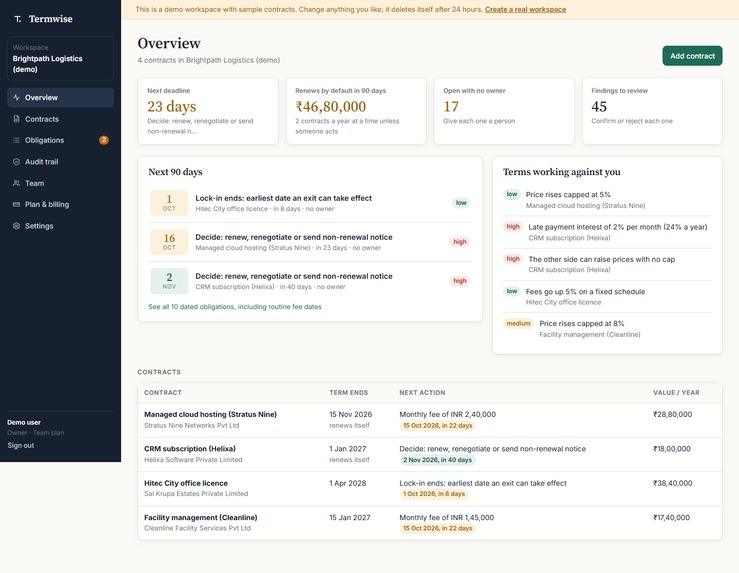Click the low tag on Lock-in ends row

[x=461, y=203]
